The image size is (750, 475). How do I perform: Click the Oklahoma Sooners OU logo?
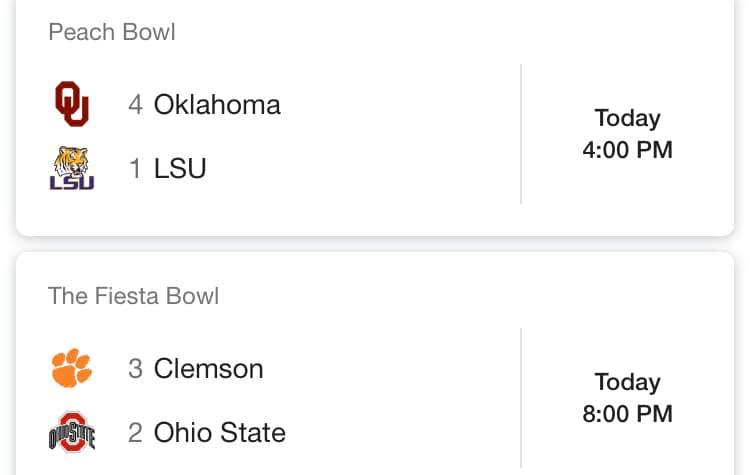[x=71, y=105]
